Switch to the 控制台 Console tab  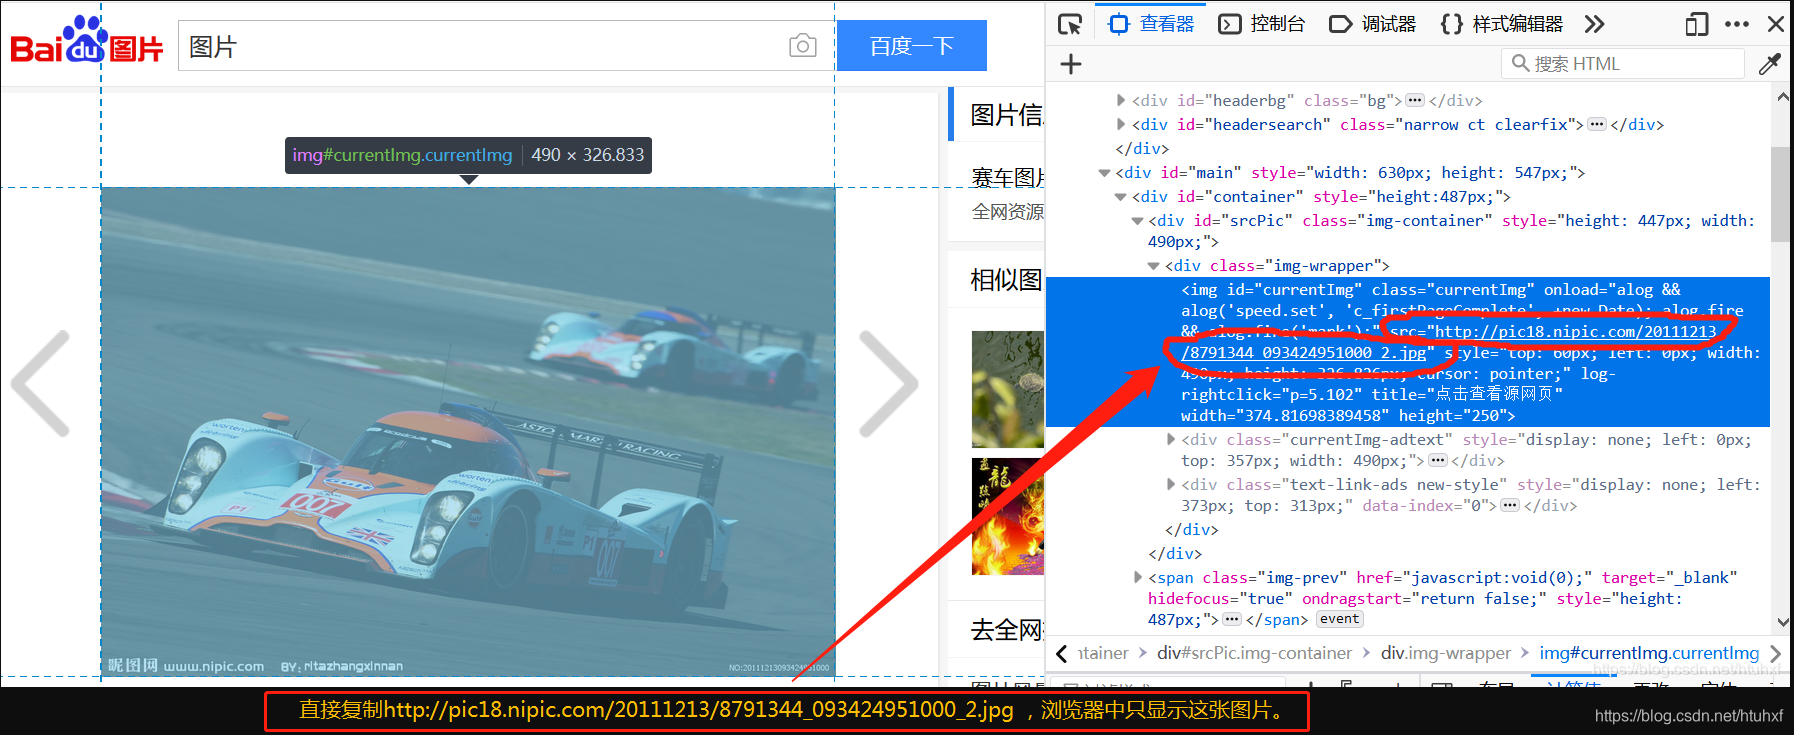click(x=1262, y=24)
